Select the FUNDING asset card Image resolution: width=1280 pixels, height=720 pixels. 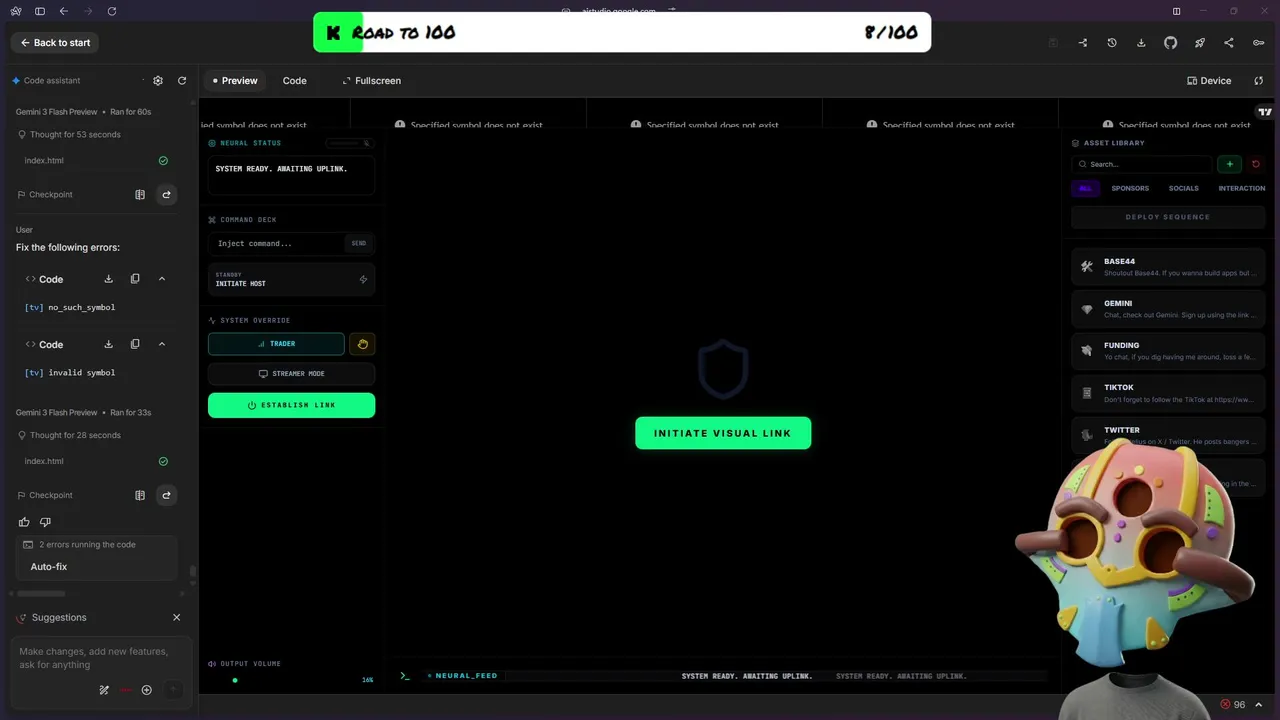click(1167, 351)
